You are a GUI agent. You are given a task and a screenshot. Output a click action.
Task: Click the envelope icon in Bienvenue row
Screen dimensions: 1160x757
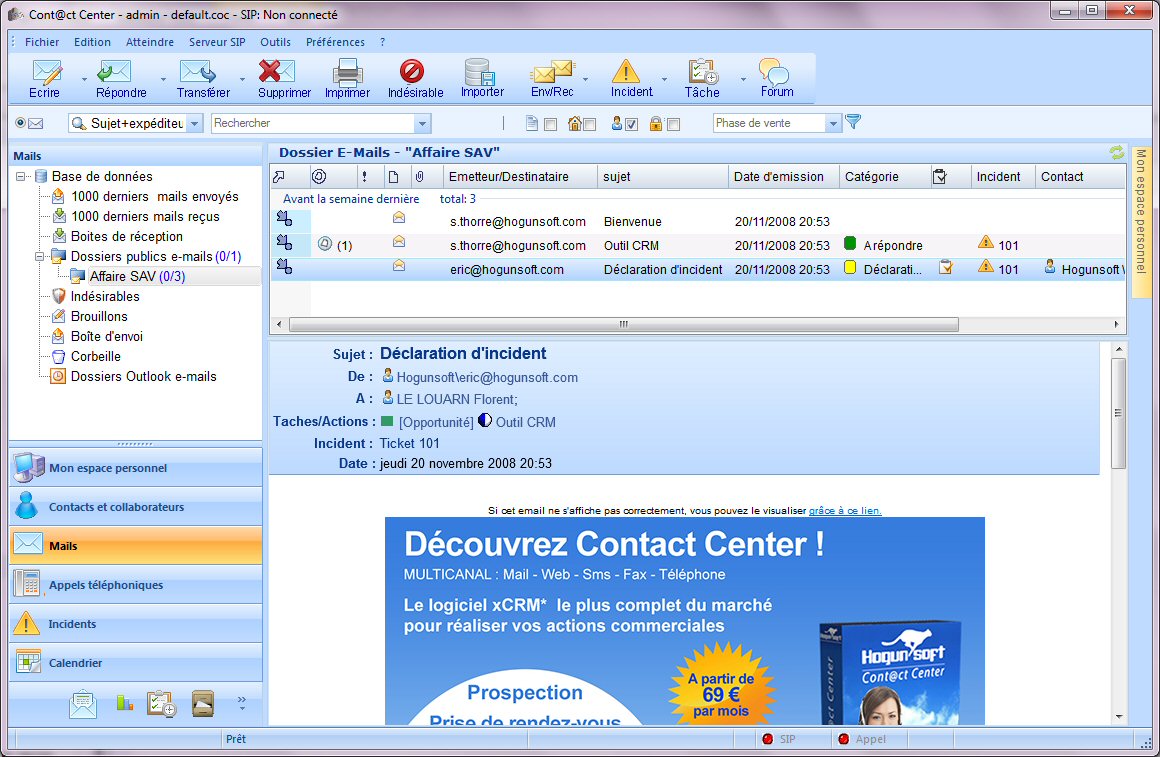(x=399, y=218)
